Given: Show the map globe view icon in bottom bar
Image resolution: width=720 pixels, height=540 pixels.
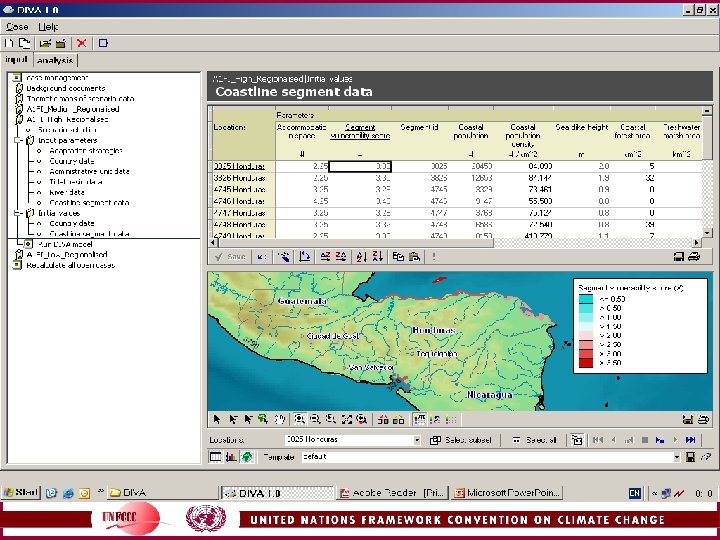Looking at the screenshot, I should tap(247, 457).
